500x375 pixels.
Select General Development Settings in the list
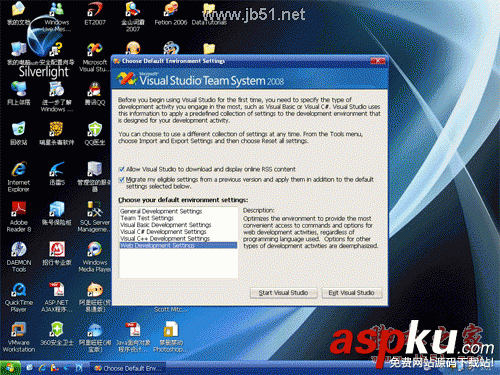(x=178, y=211)
